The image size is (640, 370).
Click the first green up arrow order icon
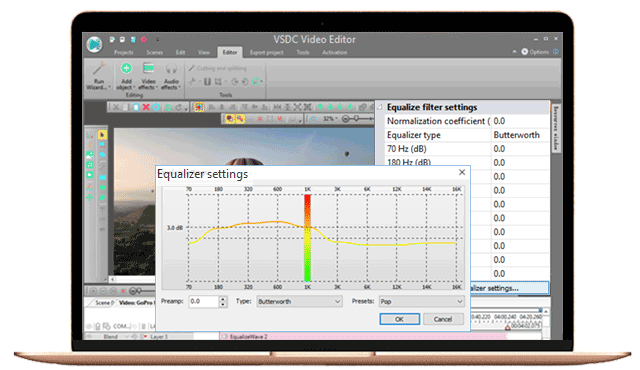pos(320,107)
